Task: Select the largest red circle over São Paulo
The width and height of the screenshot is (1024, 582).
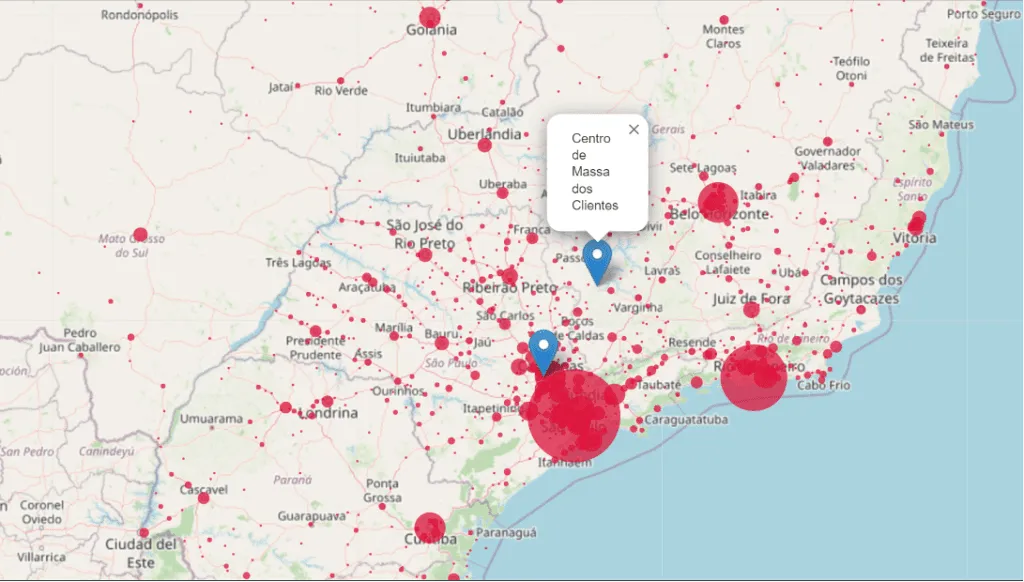Action: point(573,416)
